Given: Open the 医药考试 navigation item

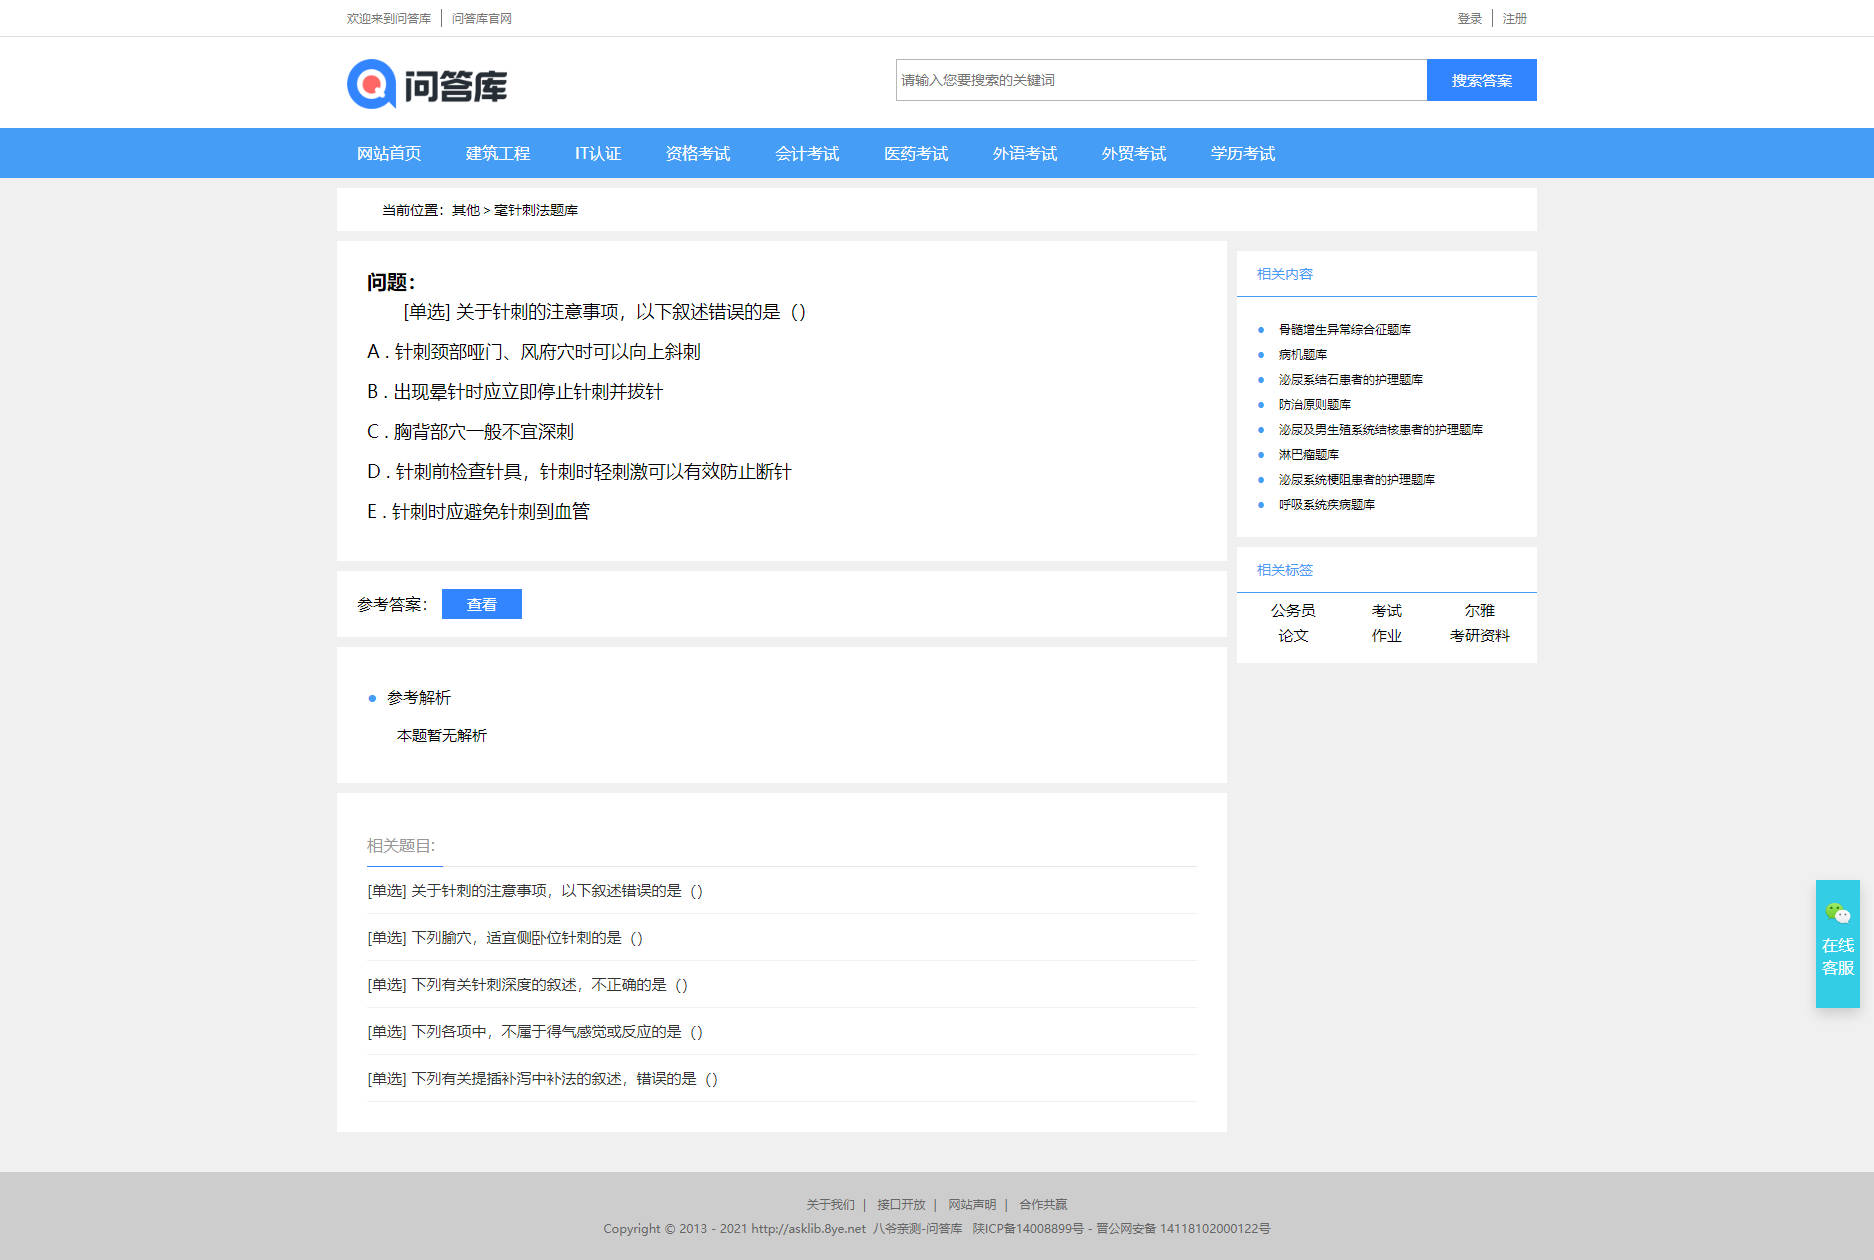Looking at the screenshot, I should pyautogui.click(x=916, y=153).
